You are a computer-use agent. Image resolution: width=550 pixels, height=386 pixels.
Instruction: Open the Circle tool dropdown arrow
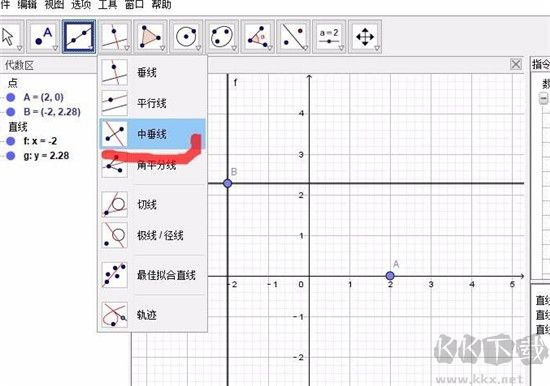(199, 48)
